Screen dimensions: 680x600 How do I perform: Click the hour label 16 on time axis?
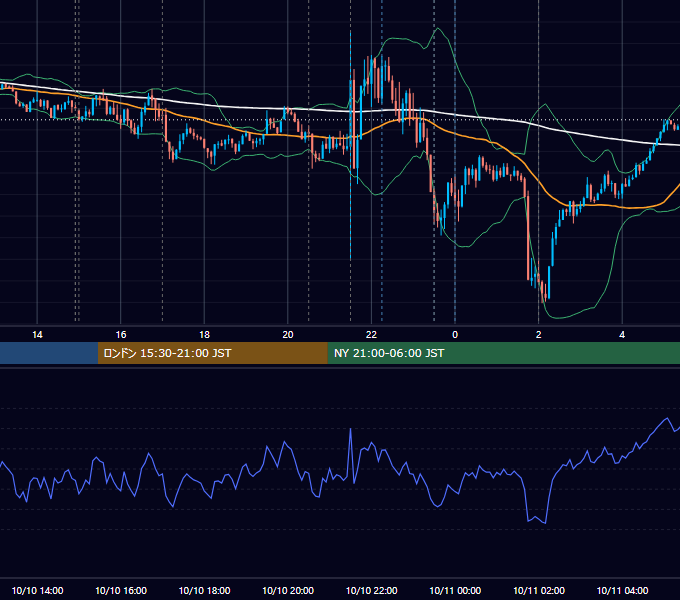pyautogui.click(x=121, y=335)
